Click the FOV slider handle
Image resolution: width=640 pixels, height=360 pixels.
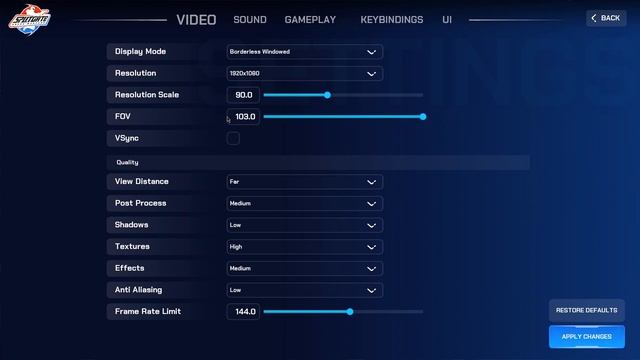(x=423, y=117)
